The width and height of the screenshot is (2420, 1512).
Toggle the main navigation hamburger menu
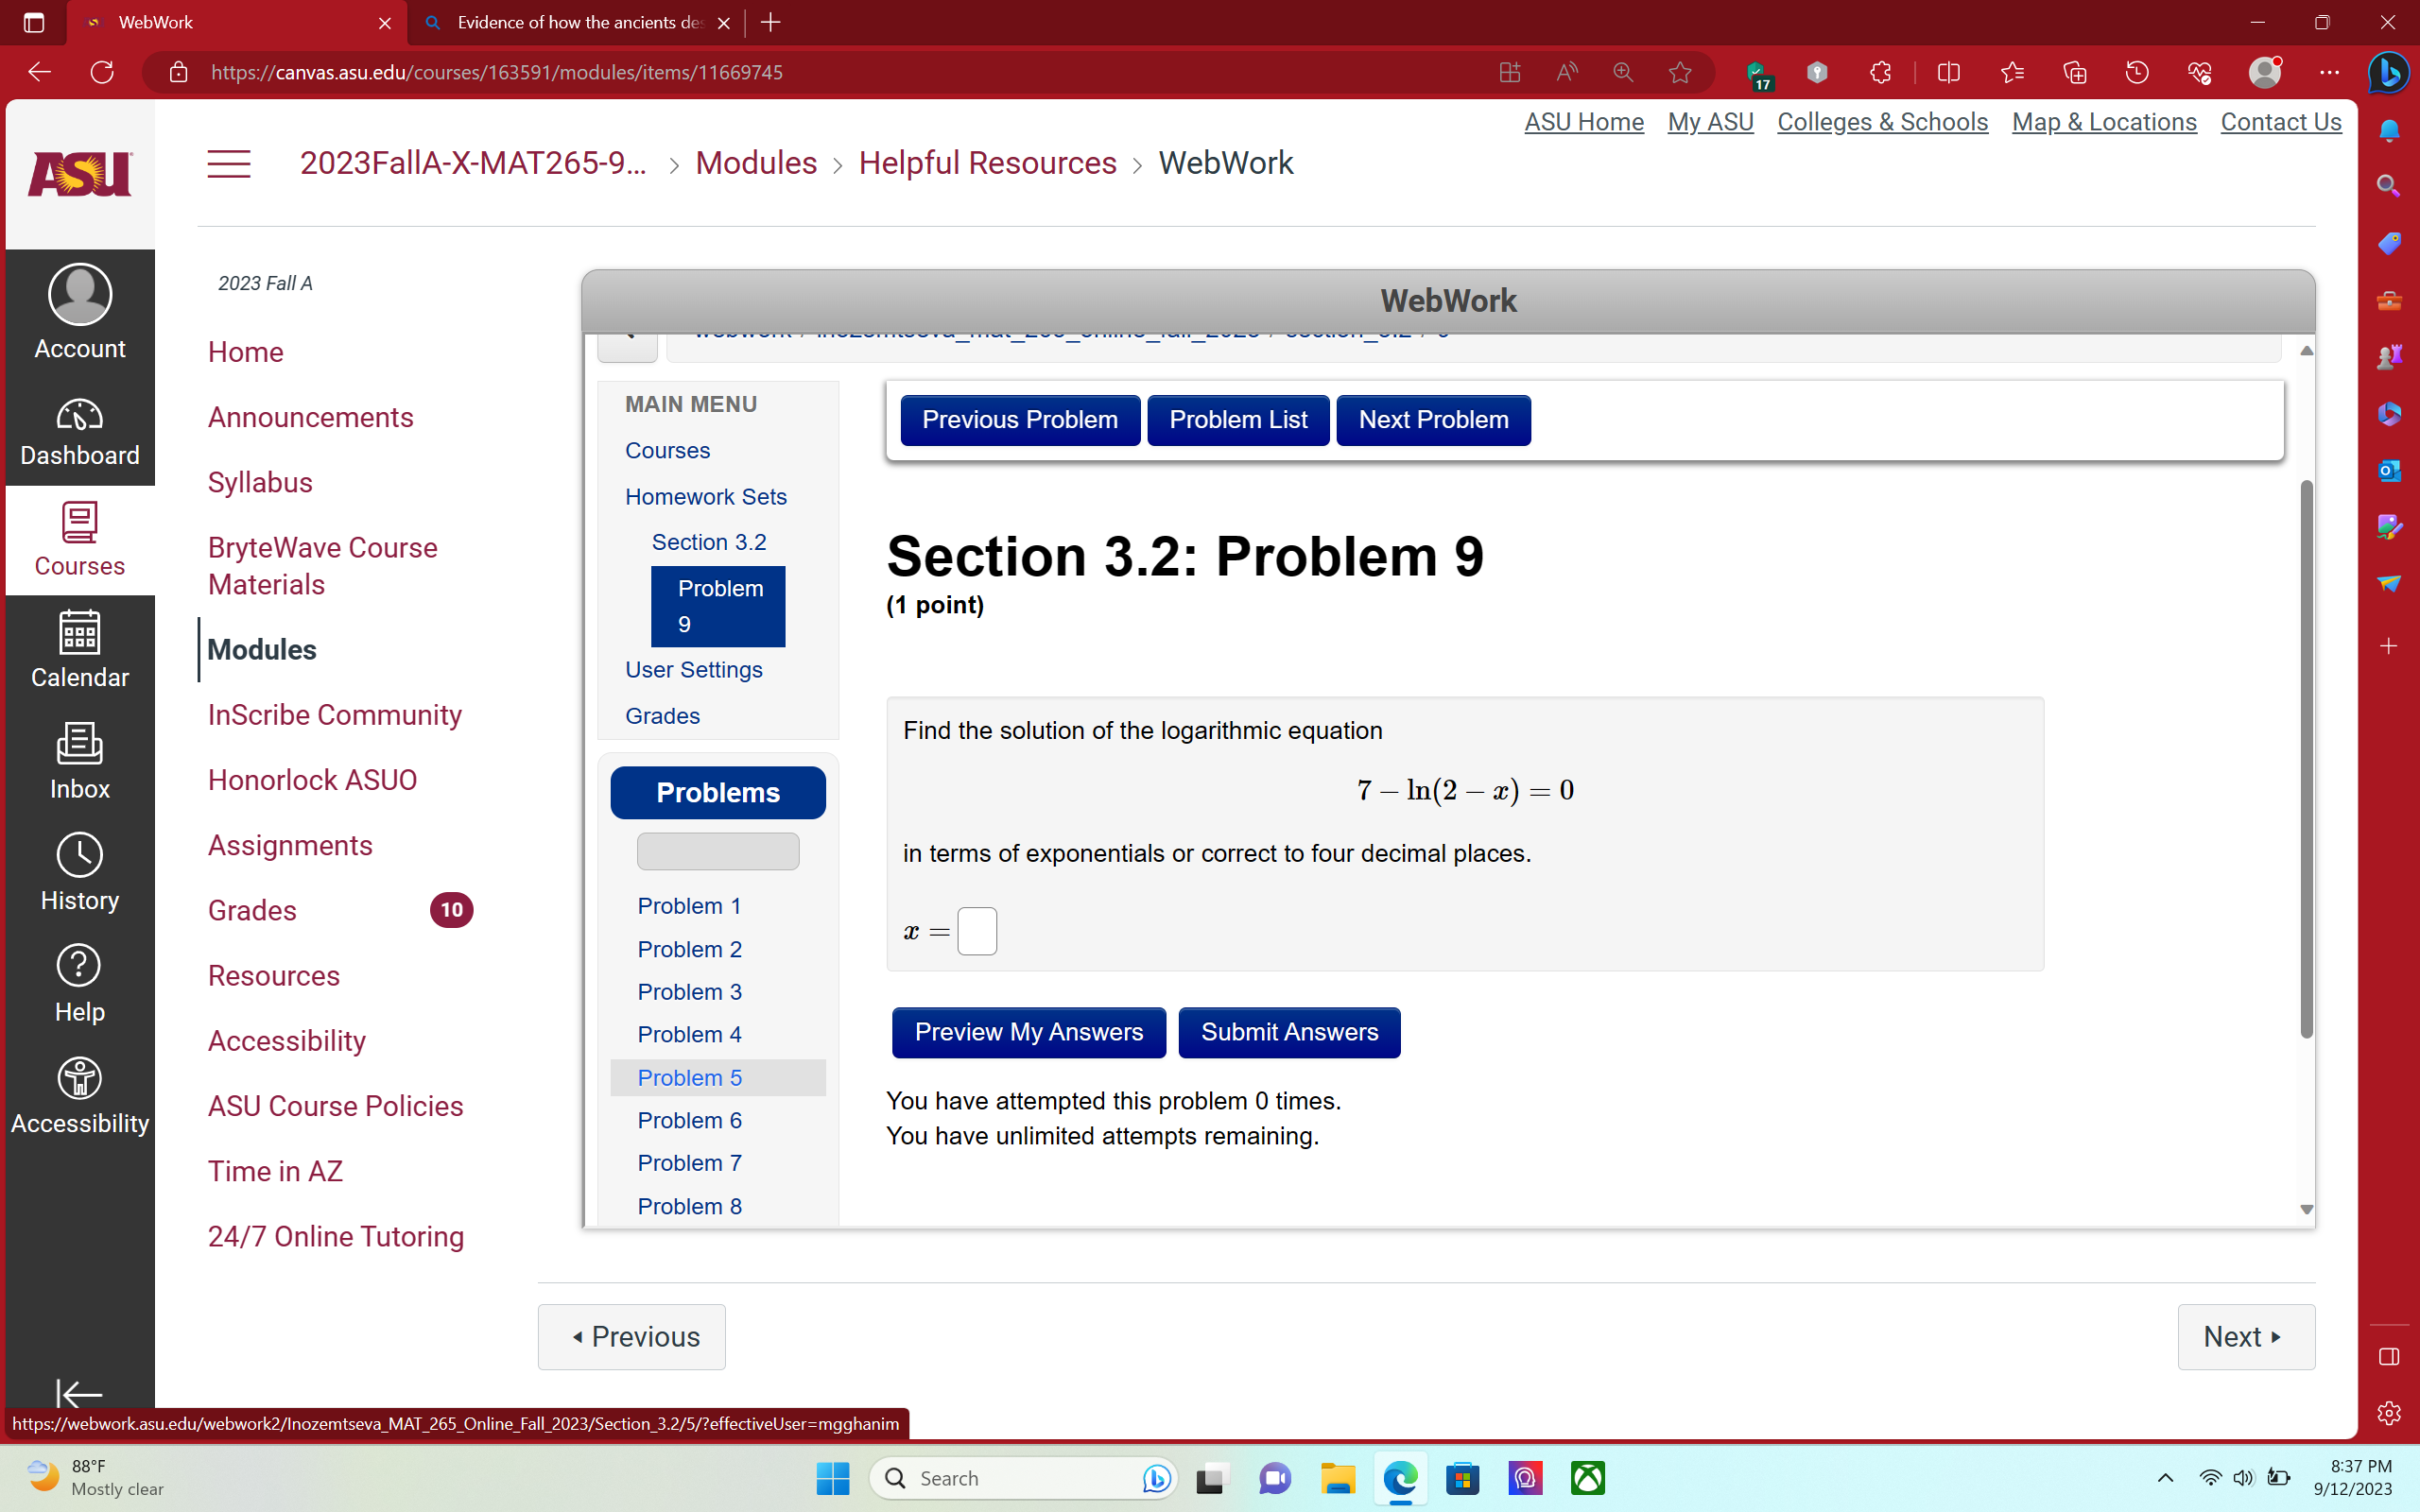[228, 162]
